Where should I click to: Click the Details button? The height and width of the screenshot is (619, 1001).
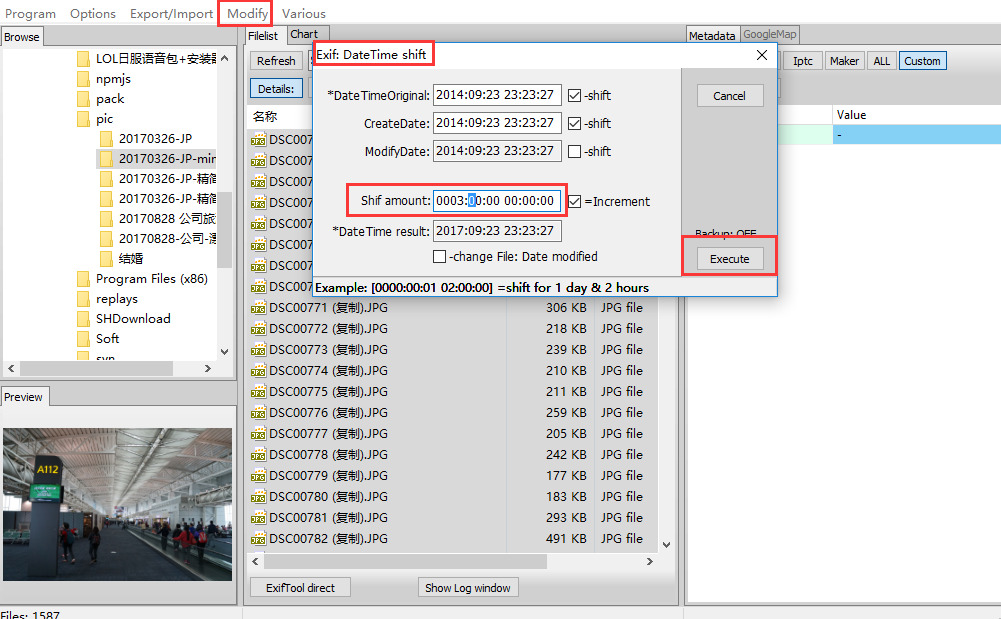[x=276, y=89]
